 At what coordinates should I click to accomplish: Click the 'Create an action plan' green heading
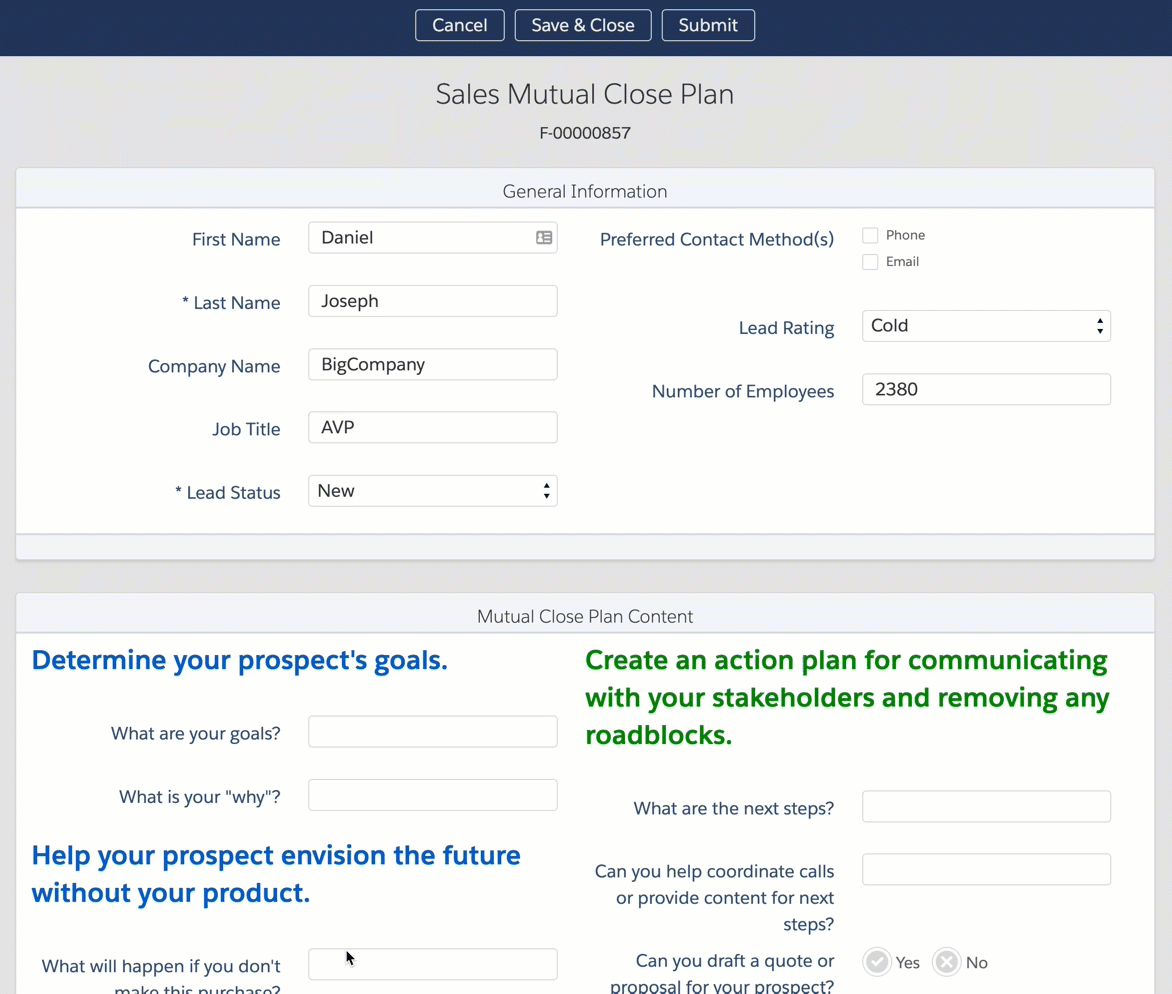pyautogui.click(x=847, y=697)
